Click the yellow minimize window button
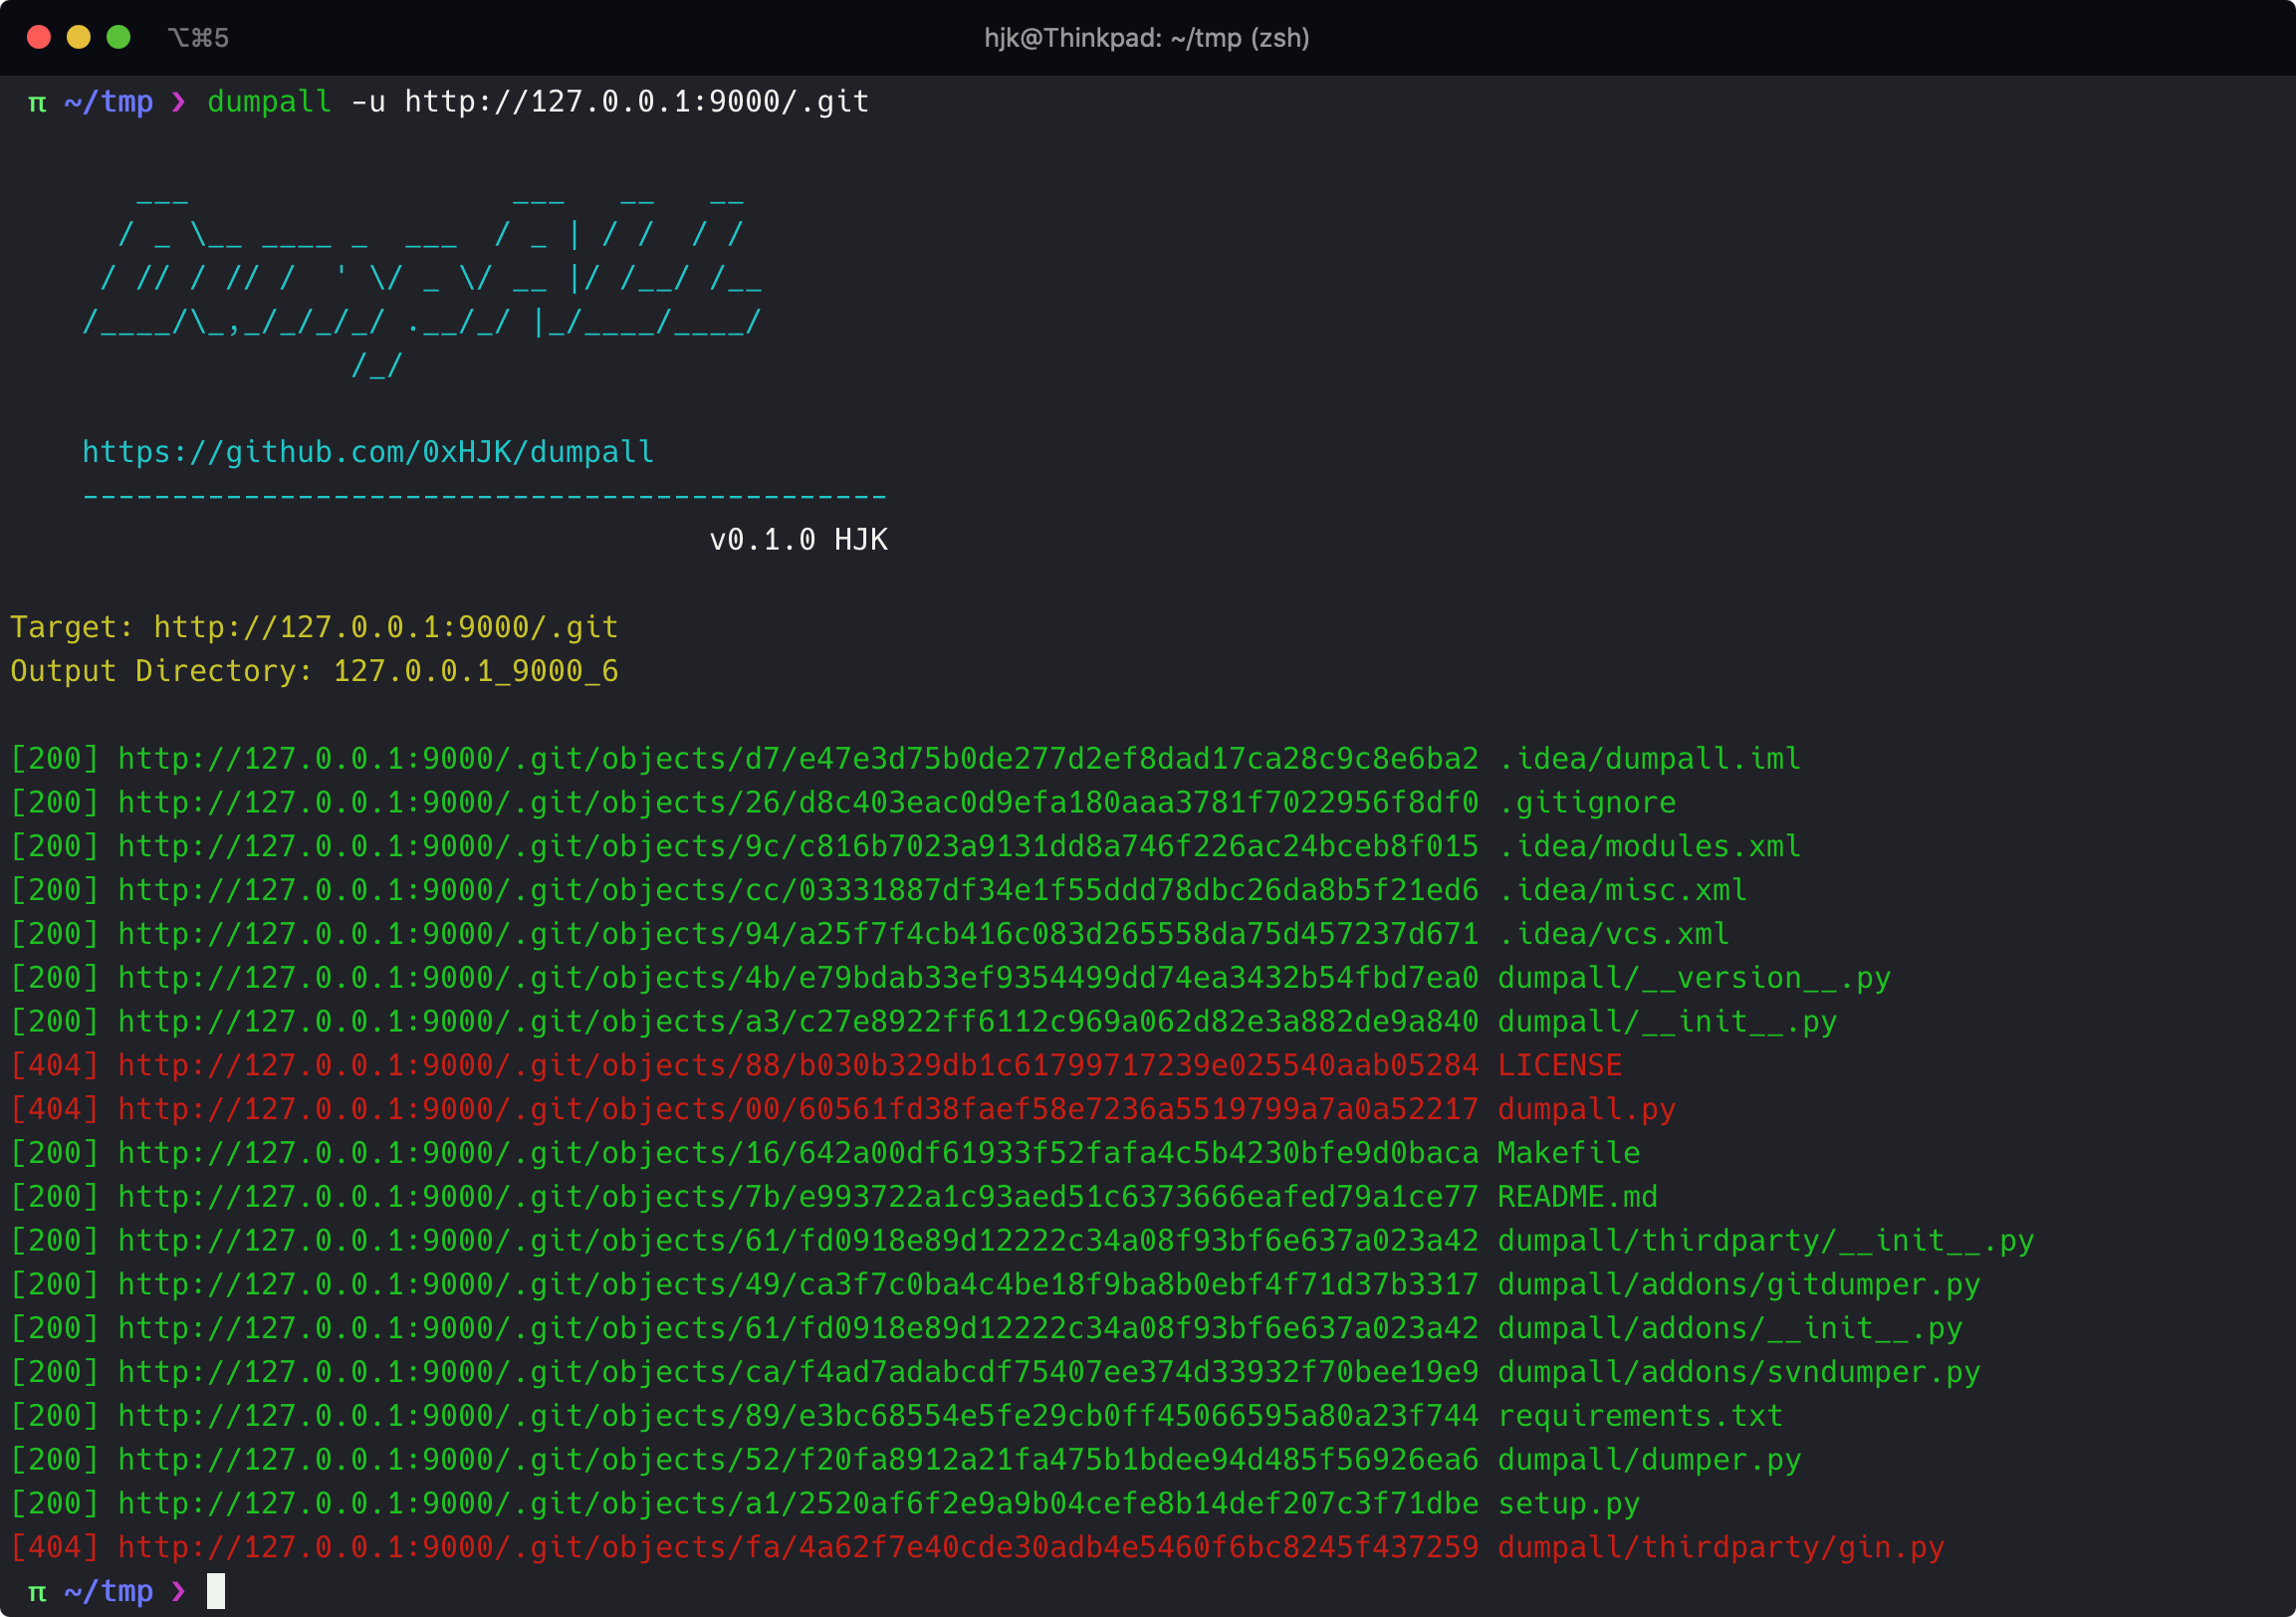This screenshot has width=2296, height=1617. (x=79, y=37)
